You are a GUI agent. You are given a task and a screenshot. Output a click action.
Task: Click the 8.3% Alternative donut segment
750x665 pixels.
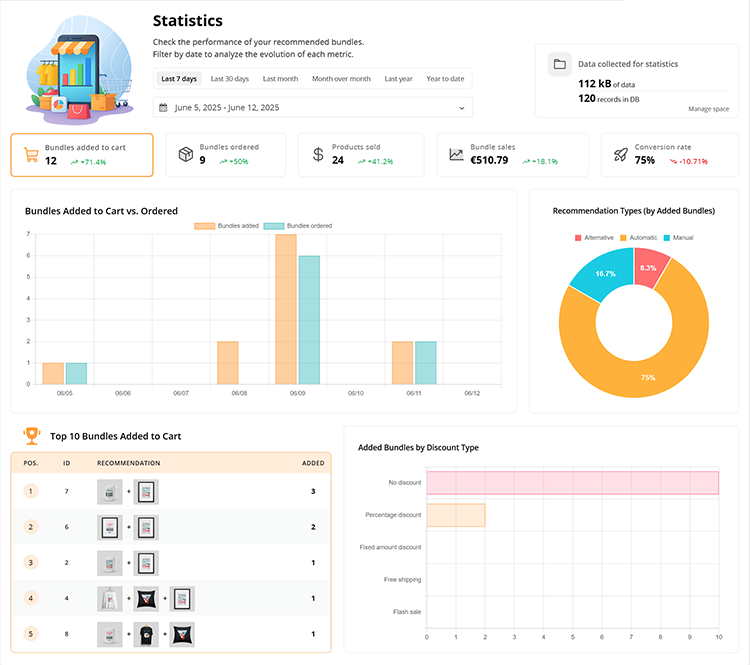coord(648,268)
